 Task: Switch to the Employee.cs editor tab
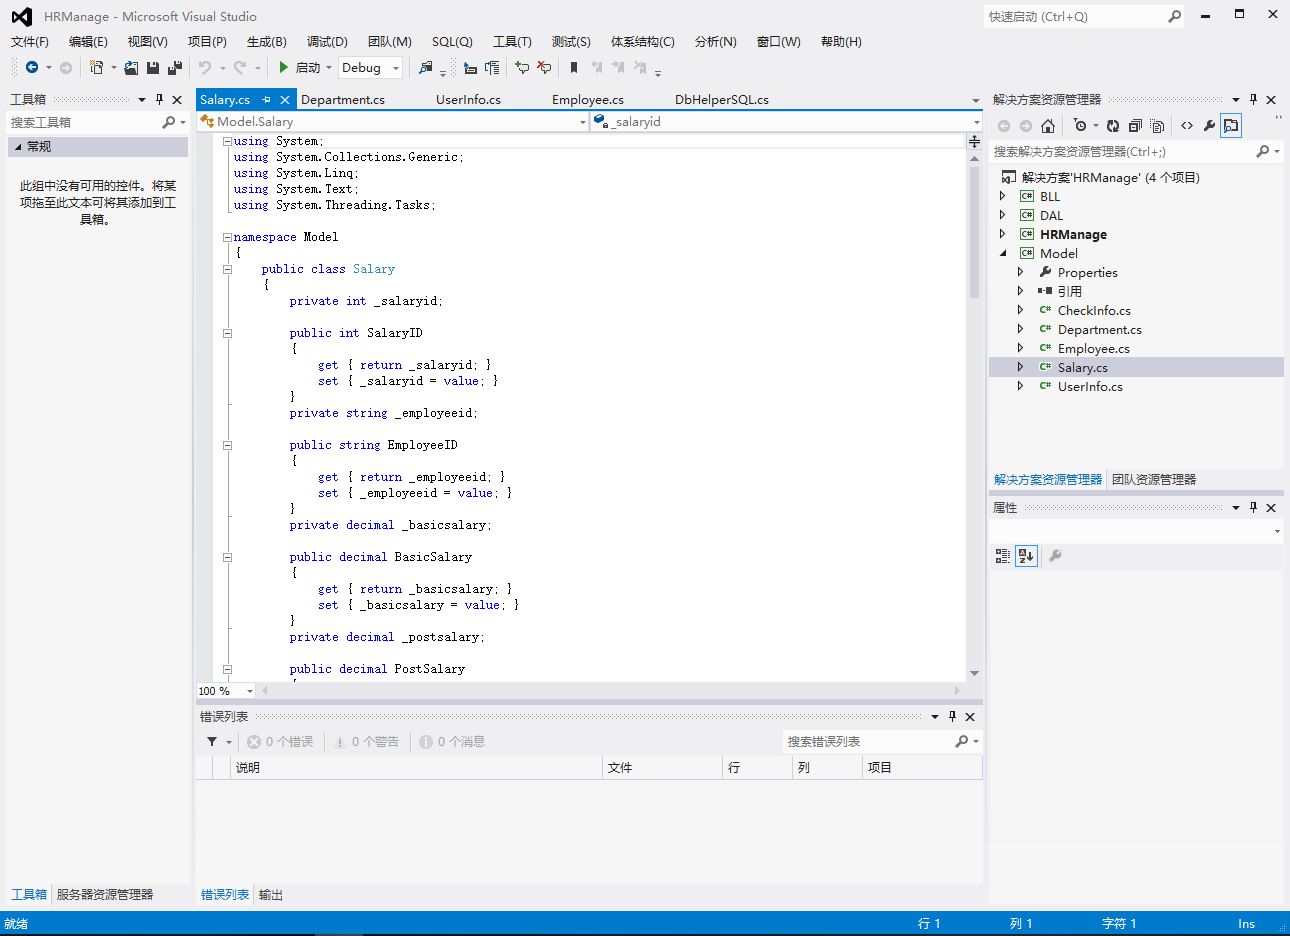tap(588, 100)
